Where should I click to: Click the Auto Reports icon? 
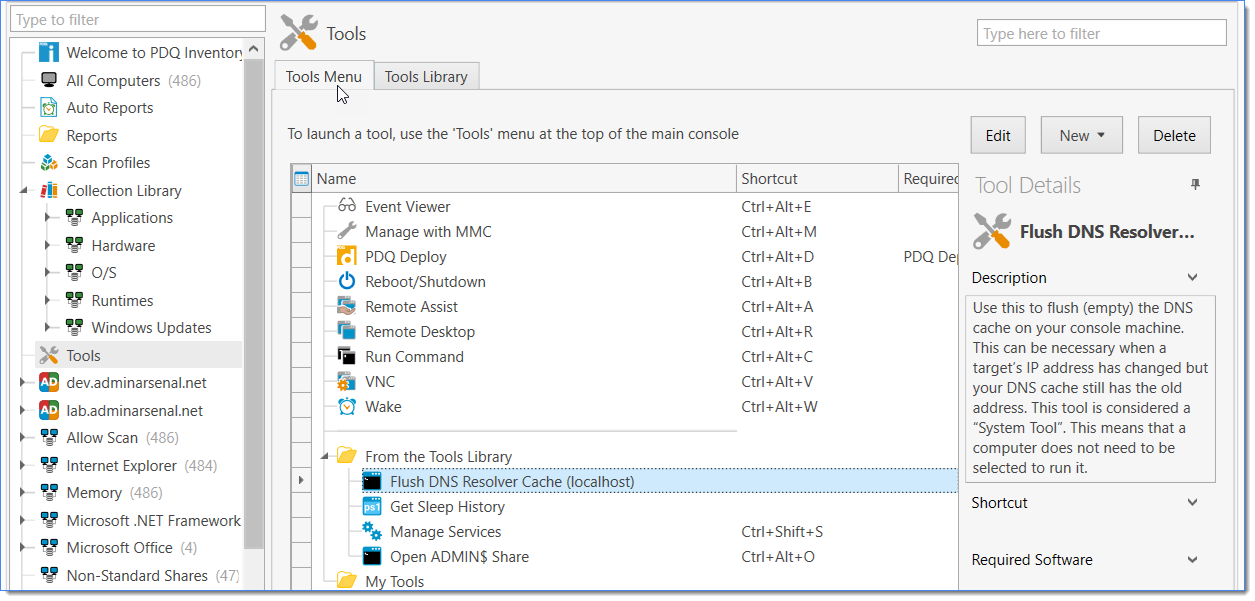pos(49,108)
